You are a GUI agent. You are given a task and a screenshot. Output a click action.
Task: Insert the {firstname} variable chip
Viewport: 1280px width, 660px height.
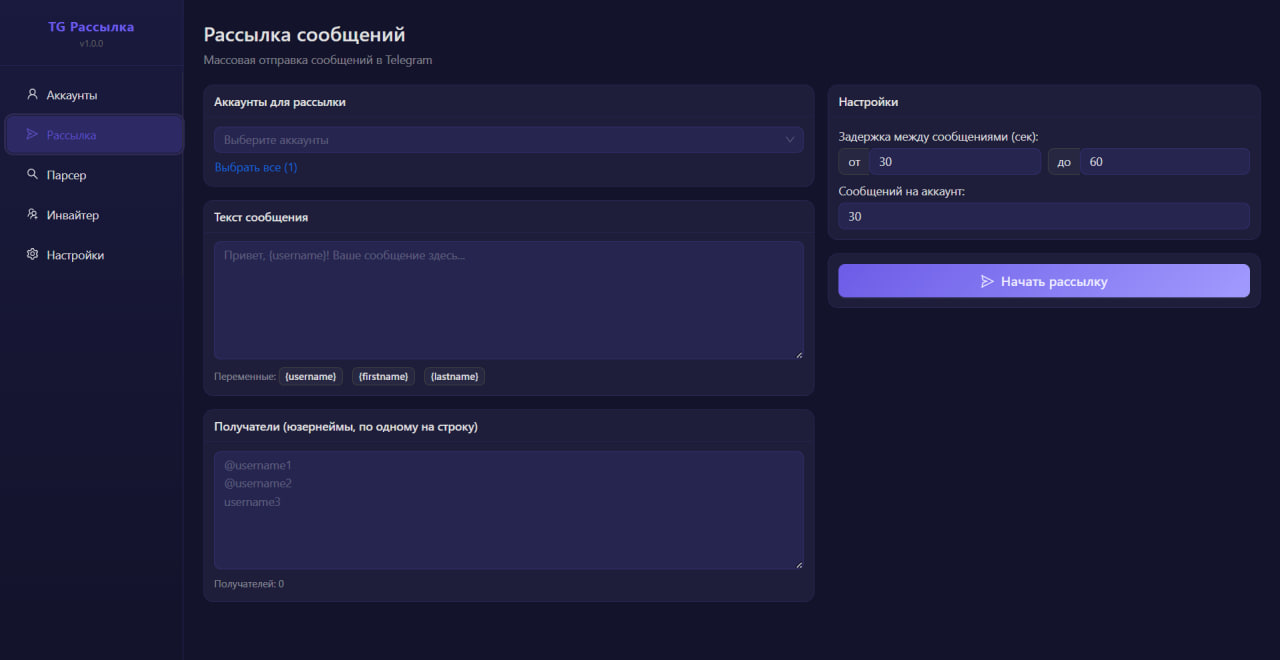pos(383,376)
